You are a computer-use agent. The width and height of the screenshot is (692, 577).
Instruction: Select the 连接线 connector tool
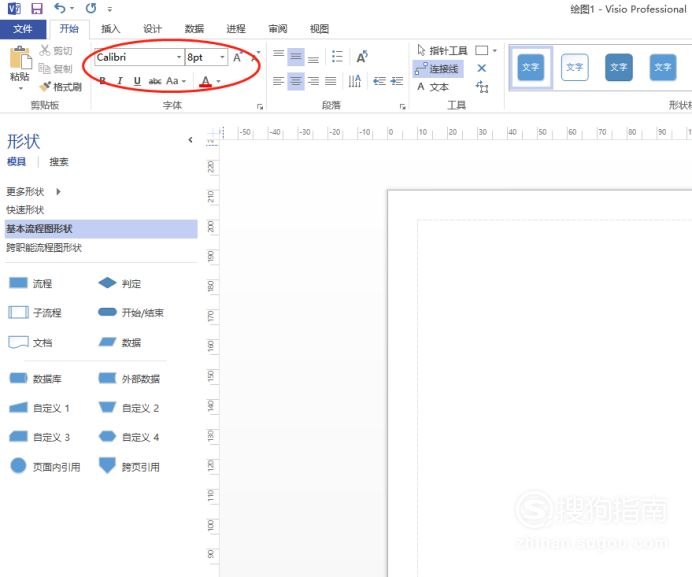[438, 69]
